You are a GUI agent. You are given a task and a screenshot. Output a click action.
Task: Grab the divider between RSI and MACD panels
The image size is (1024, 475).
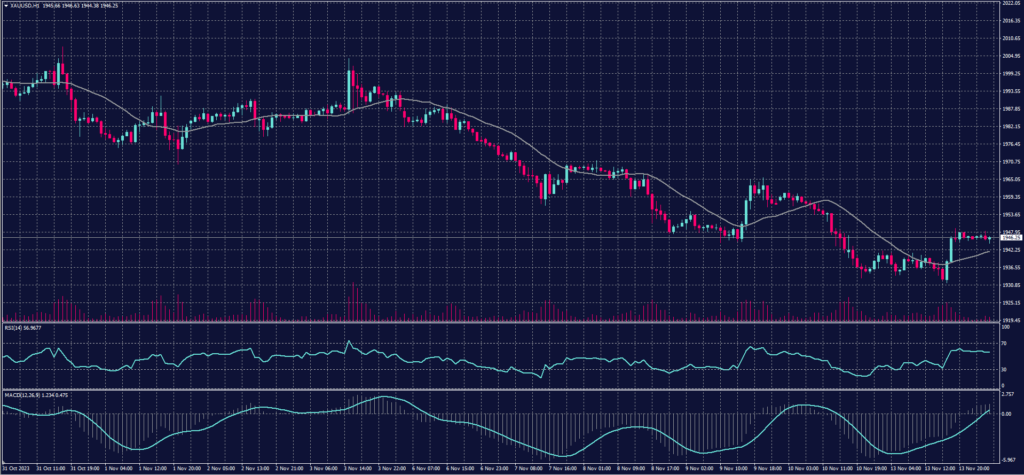click(x=500, y=388)
